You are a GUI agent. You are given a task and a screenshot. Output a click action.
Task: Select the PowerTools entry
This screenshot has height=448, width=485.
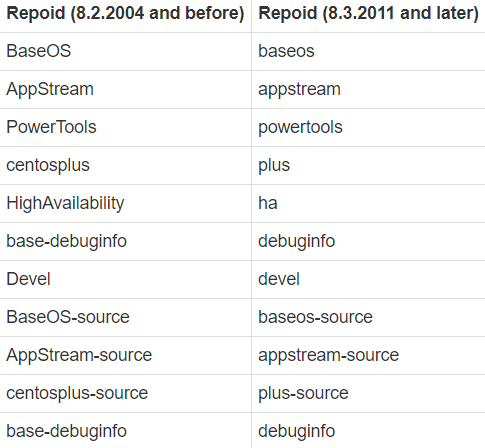pyautogui.click(x=125, y=127)
